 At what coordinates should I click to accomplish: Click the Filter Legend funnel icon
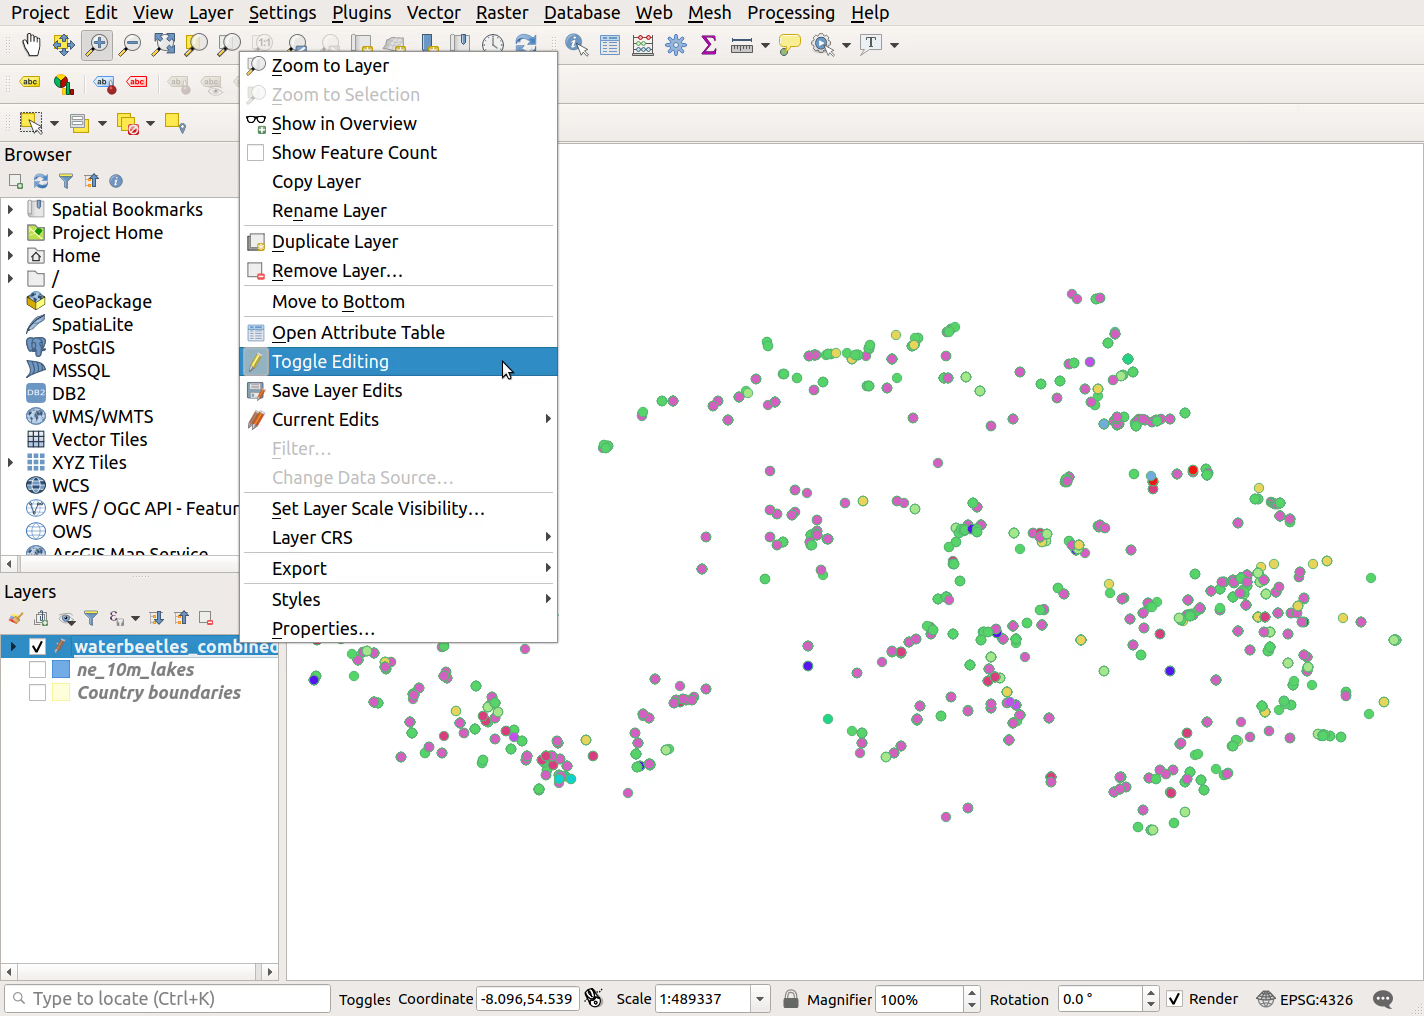91,618
